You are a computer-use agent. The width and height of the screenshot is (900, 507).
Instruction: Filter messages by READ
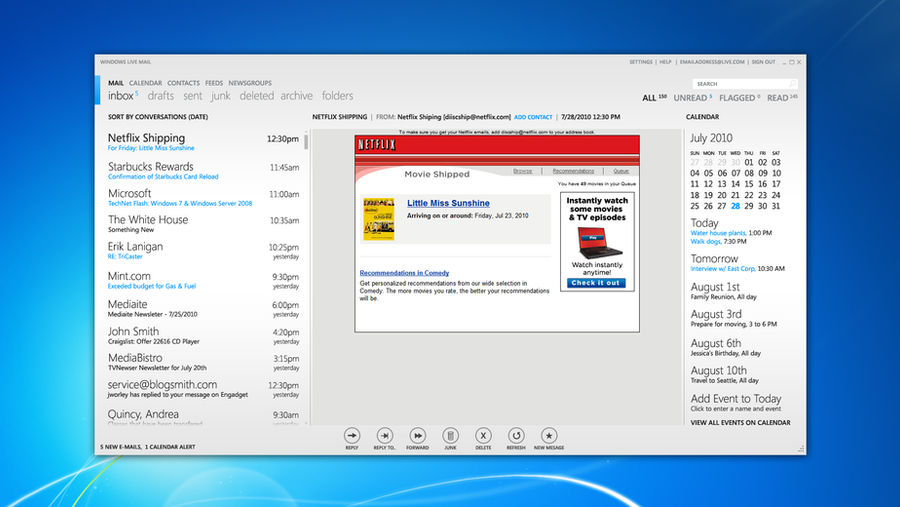pyautogui.click(x=778, y=98)
